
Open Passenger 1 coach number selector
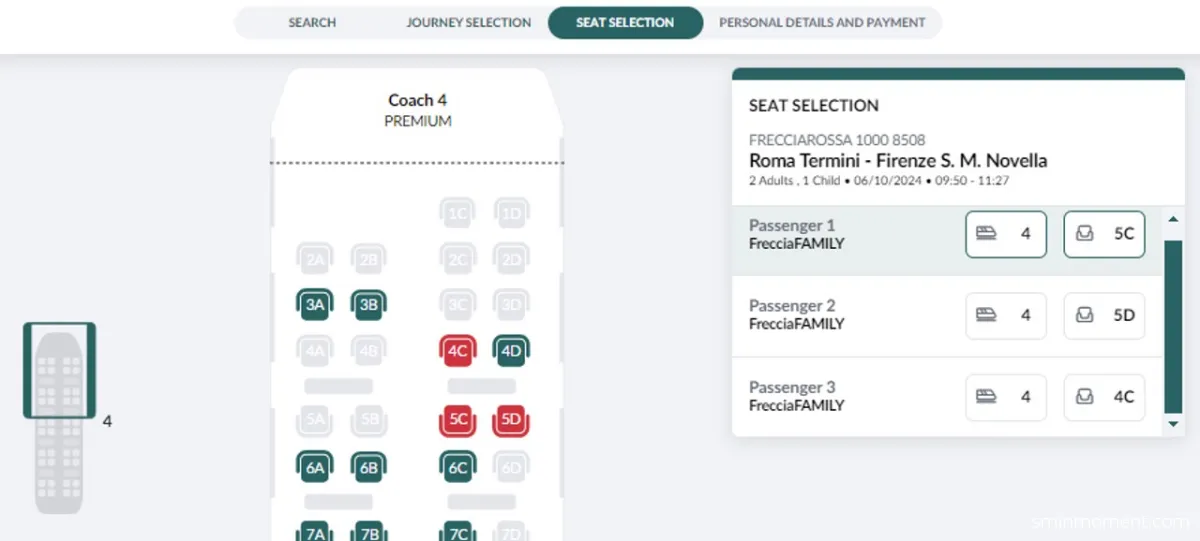click(x=1005, y=234)
